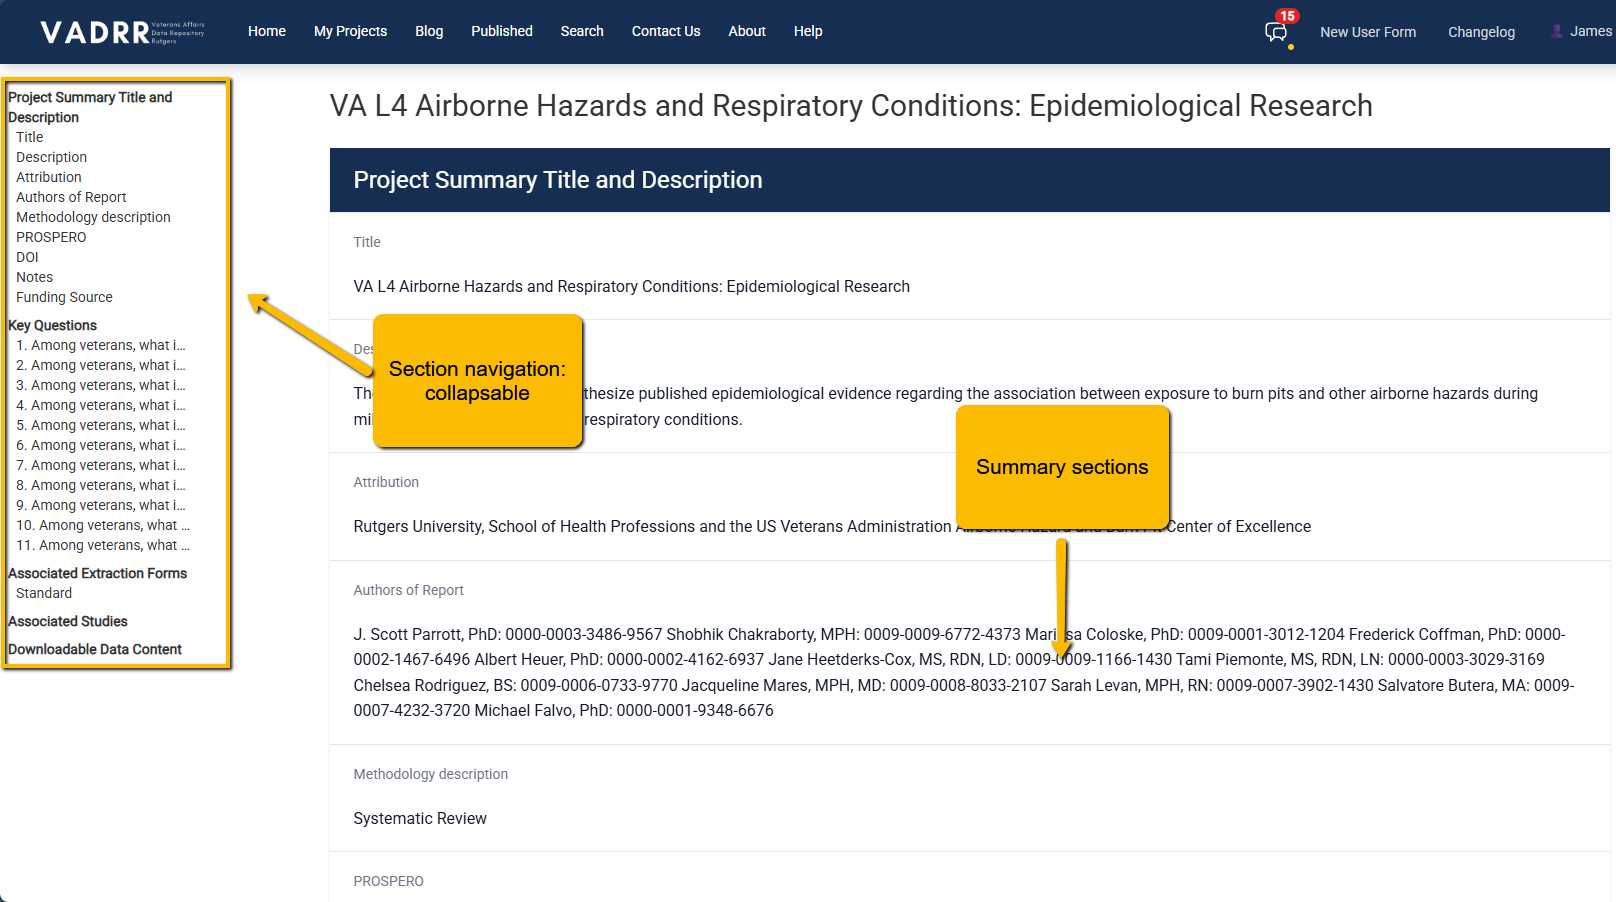Collapse the Key Questions sidebar section
The width and height of the screenshot is (1616, 902).
(52, 325)
